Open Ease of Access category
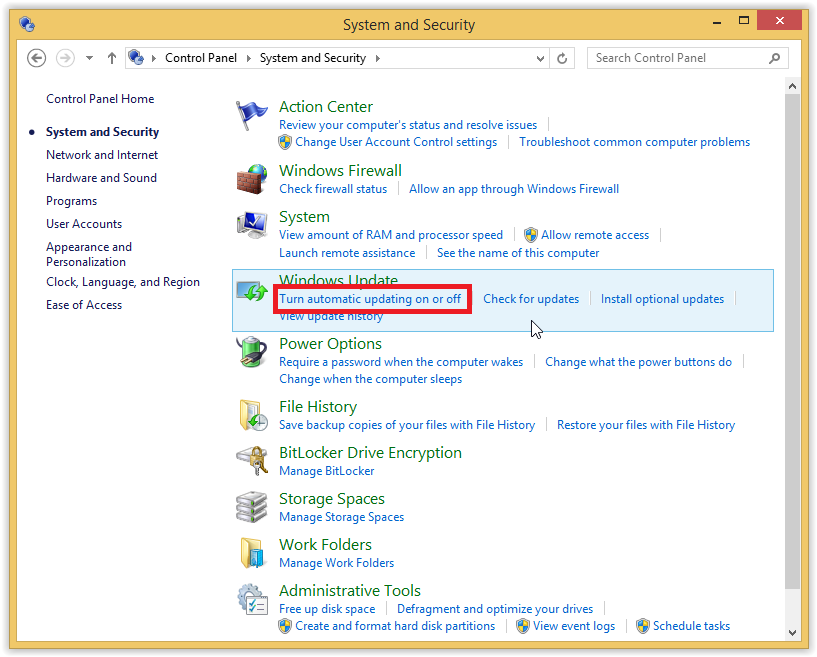 coord(84,305)
